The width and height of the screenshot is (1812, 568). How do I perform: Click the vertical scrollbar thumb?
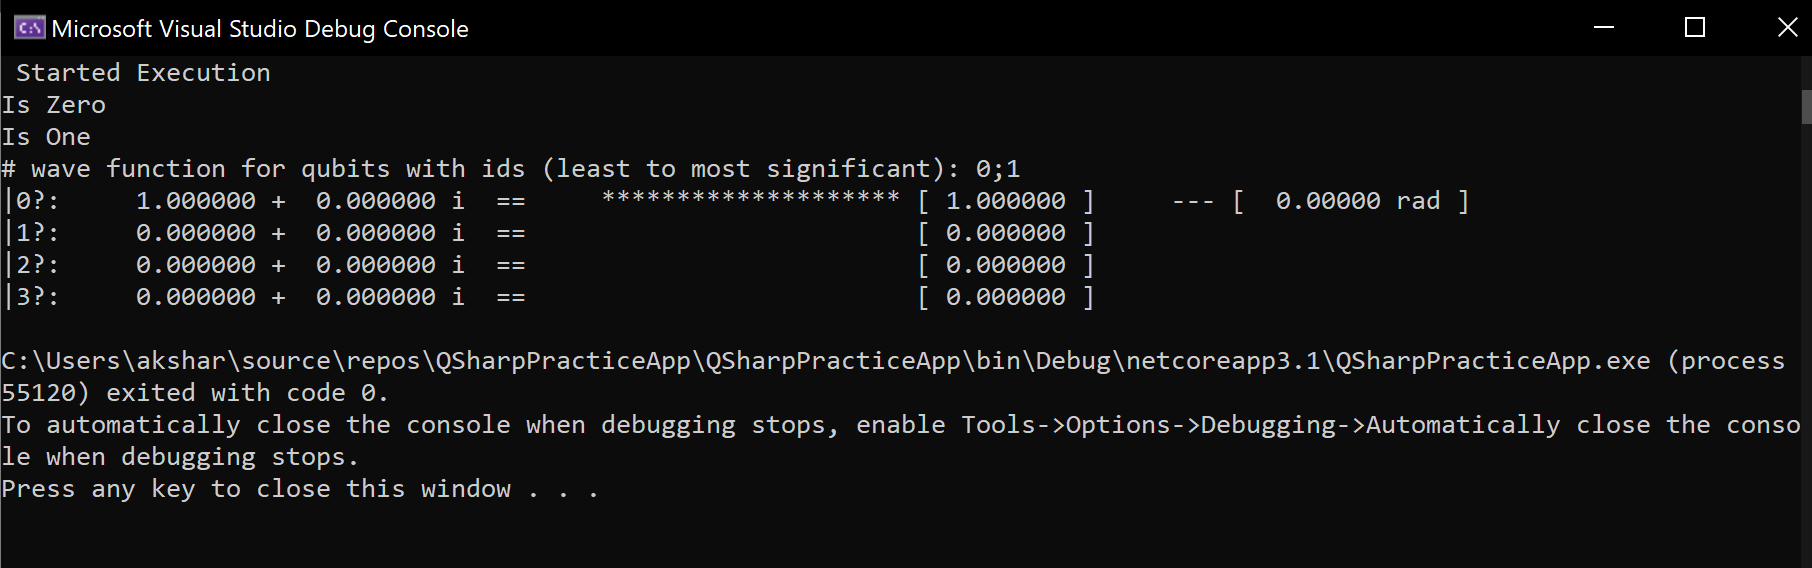click(1806, 106)
